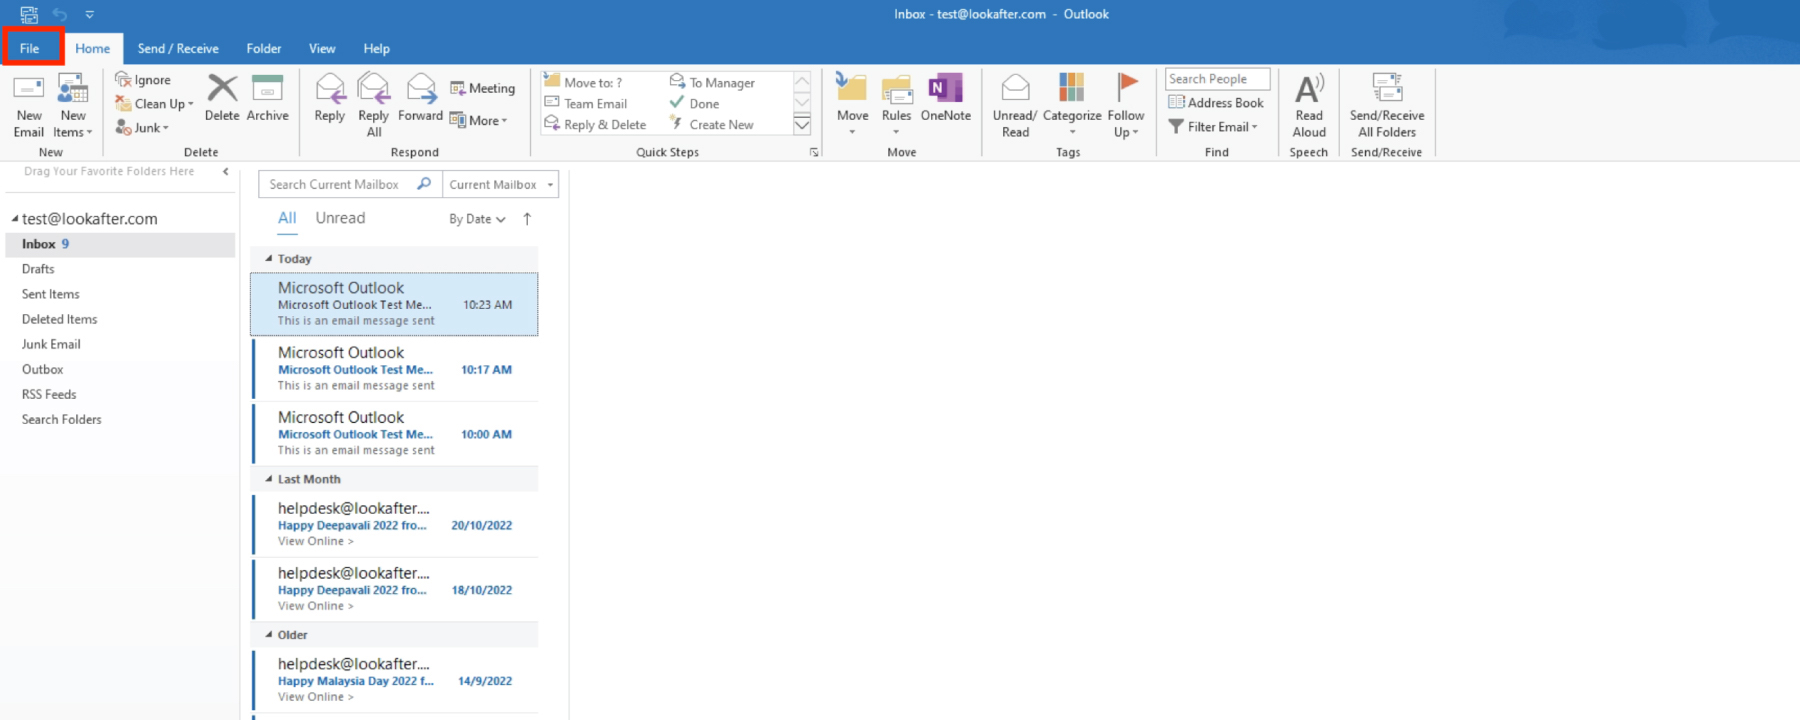The width and height of the screenshot is (1800, 720).
Task: Click the Delete X icon
Action: click(222, 90)
